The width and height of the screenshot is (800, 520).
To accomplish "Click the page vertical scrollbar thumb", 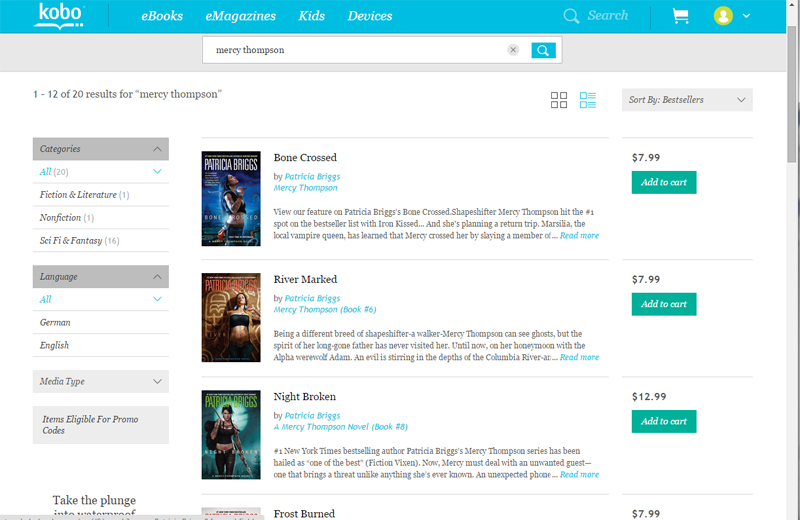I will pyautogui.click(x=791, y=94).
